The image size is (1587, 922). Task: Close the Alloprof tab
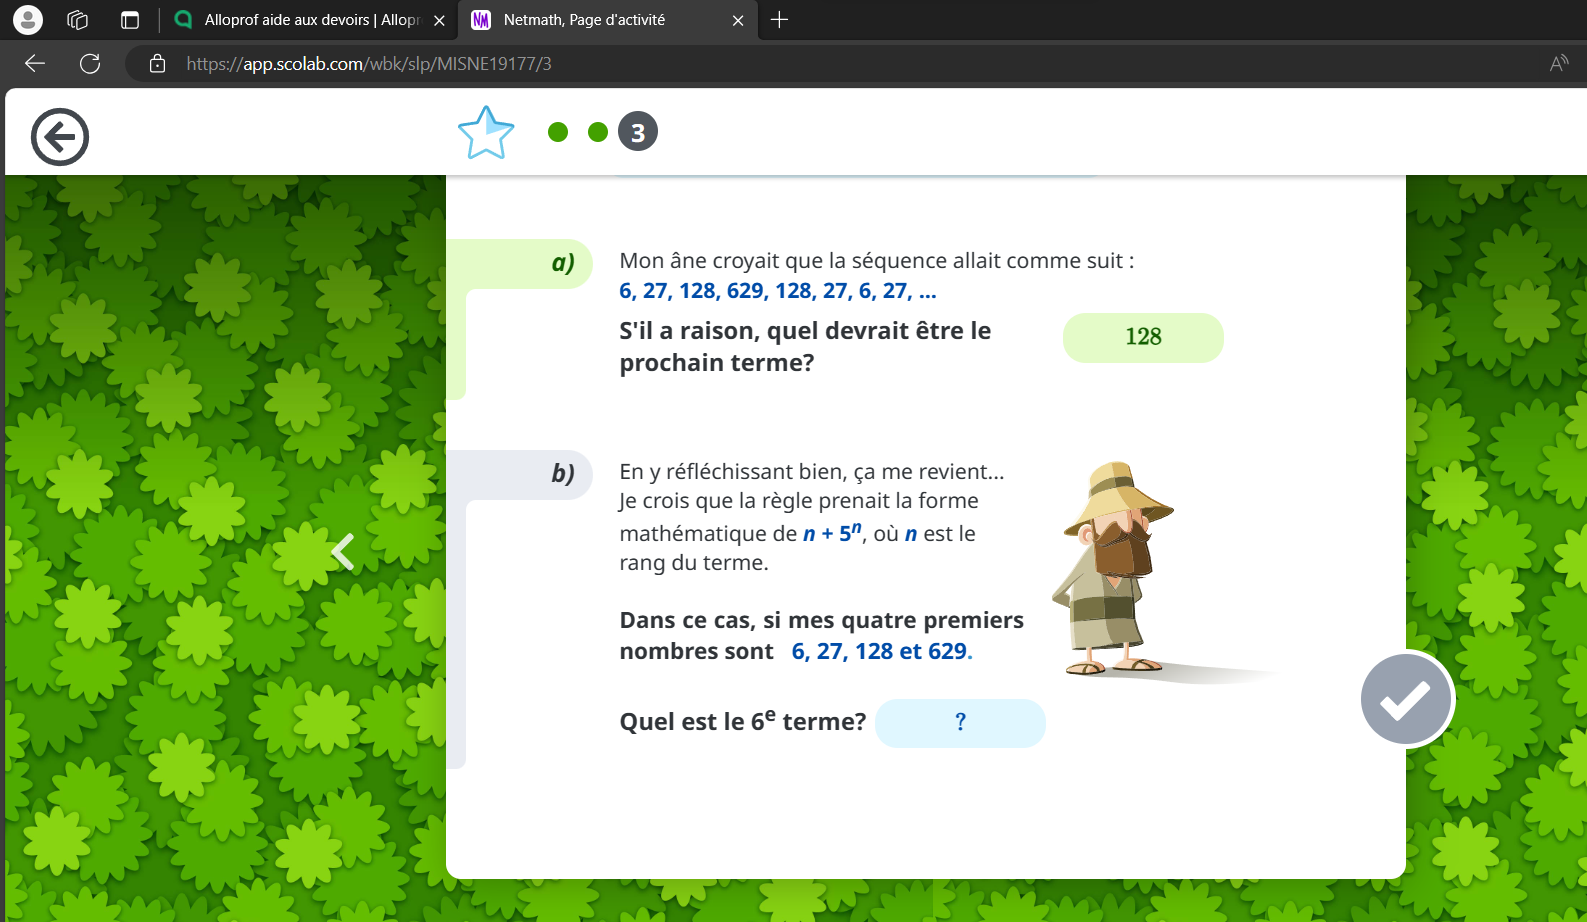click(439, 20)
